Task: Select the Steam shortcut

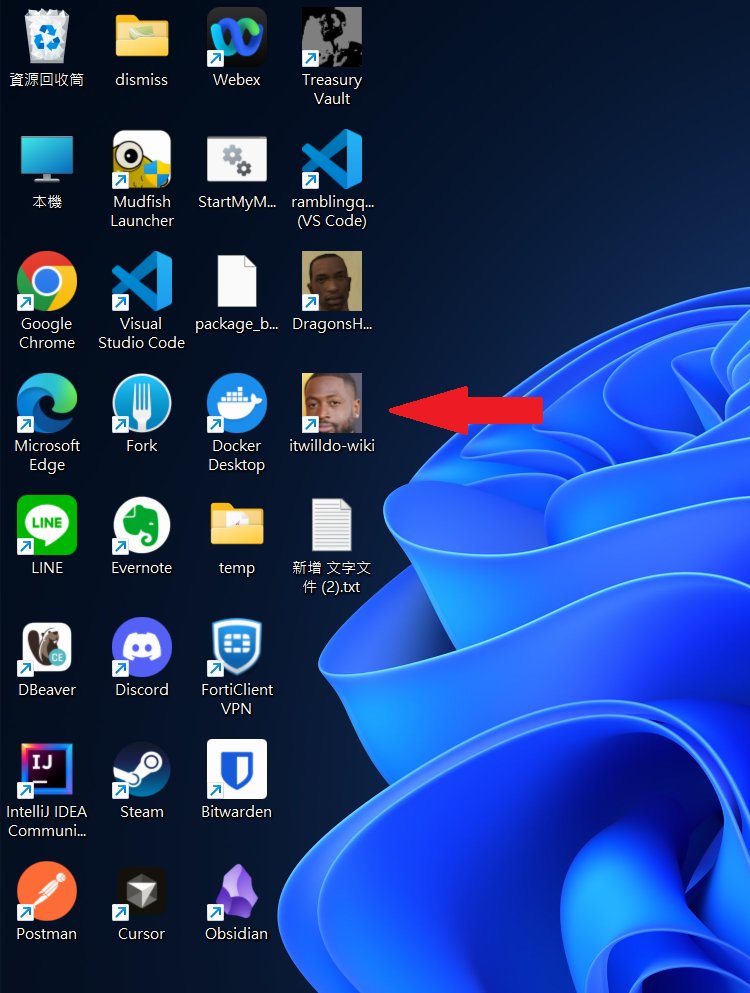Action: click(x=142, y=769)
